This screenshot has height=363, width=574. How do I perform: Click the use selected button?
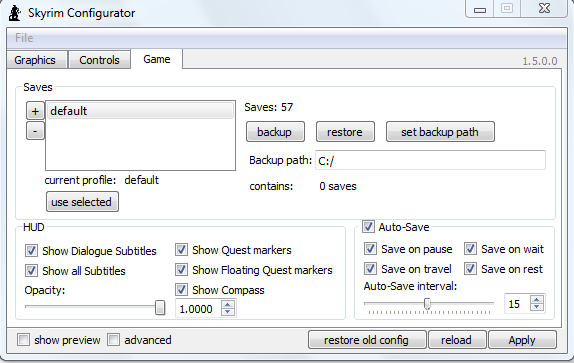pos(82,202)
